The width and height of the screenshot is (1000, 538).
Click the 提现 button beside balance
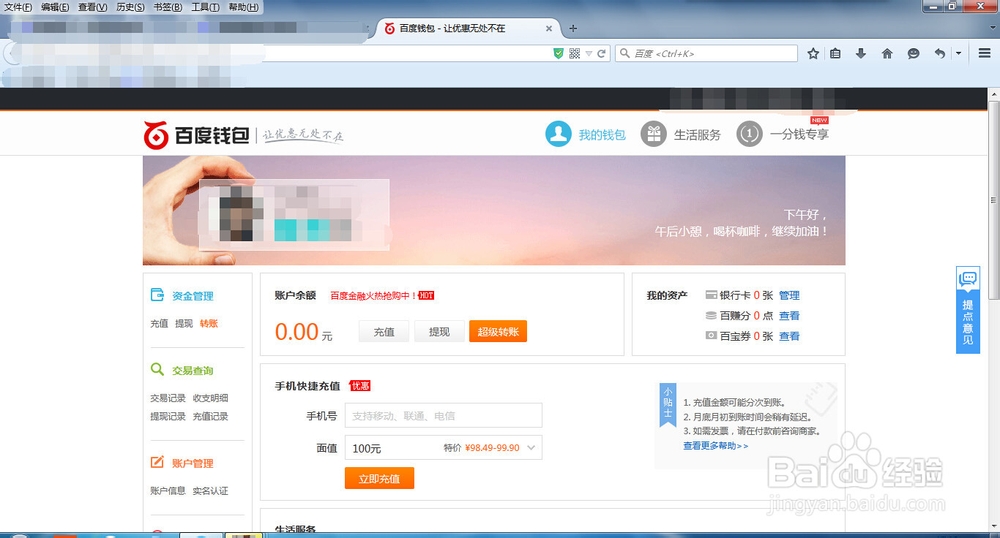(x=439, y=331)
